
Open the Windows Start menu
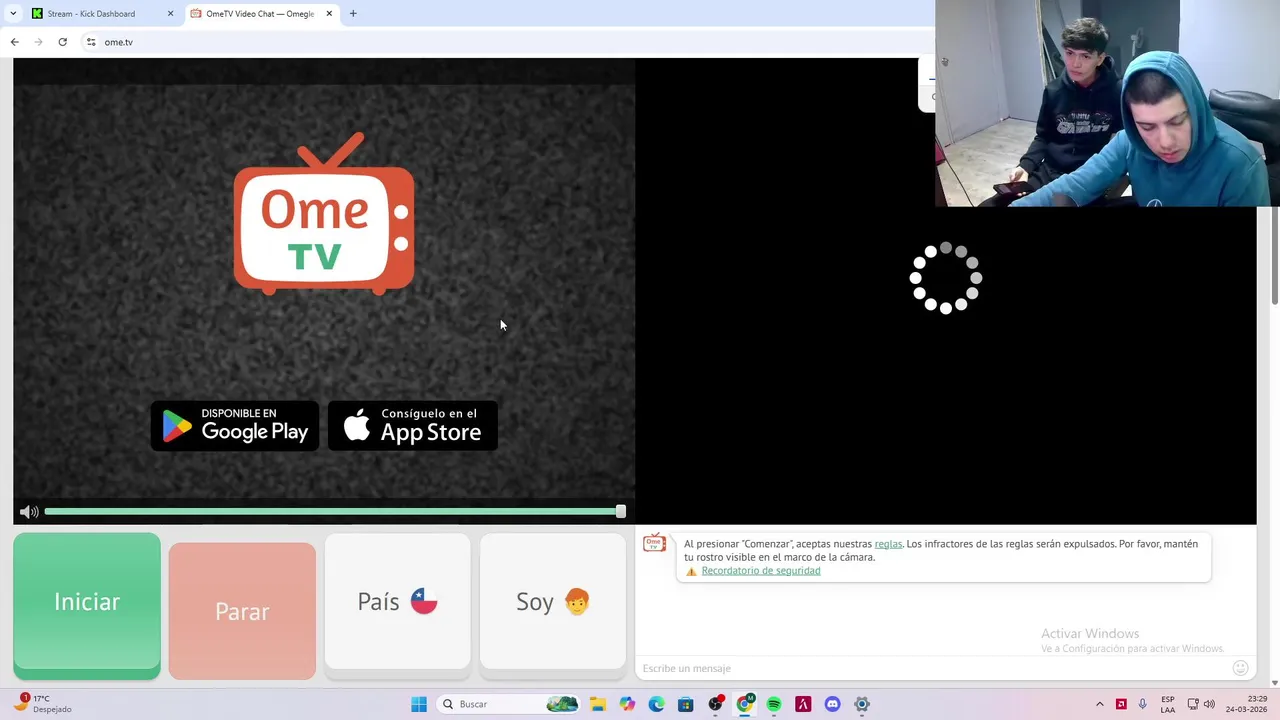click(419, 704)
